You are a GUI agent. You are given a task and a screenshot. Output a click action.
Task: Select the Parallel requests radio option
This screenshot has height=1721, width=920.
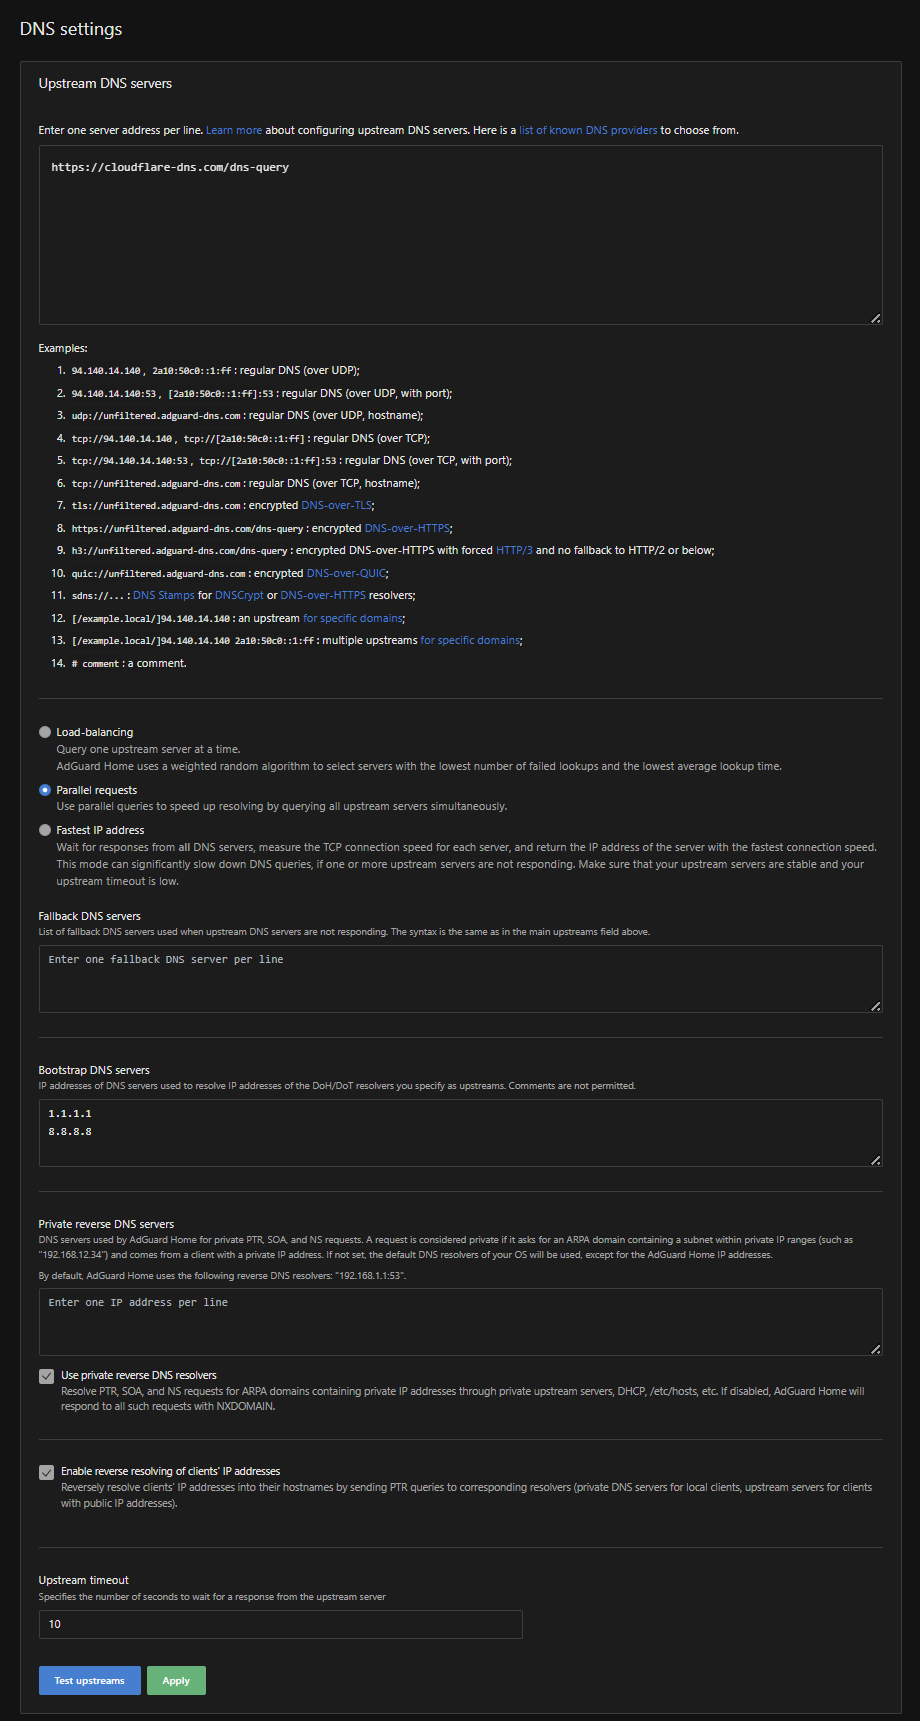click(x=45, y=790)
